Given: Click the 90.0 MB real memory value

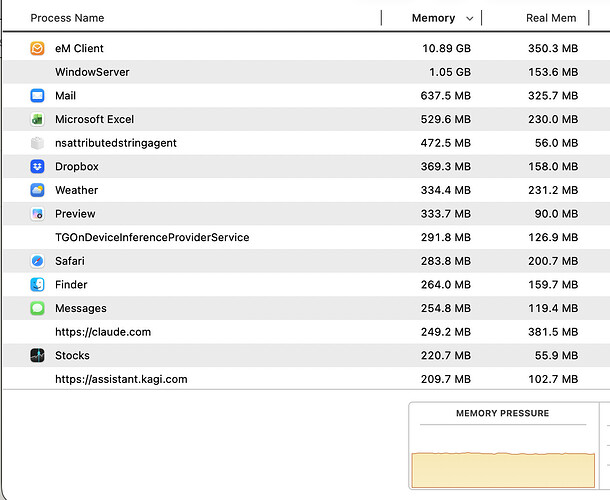Looking at the screenshot, I should coord(556,214).
